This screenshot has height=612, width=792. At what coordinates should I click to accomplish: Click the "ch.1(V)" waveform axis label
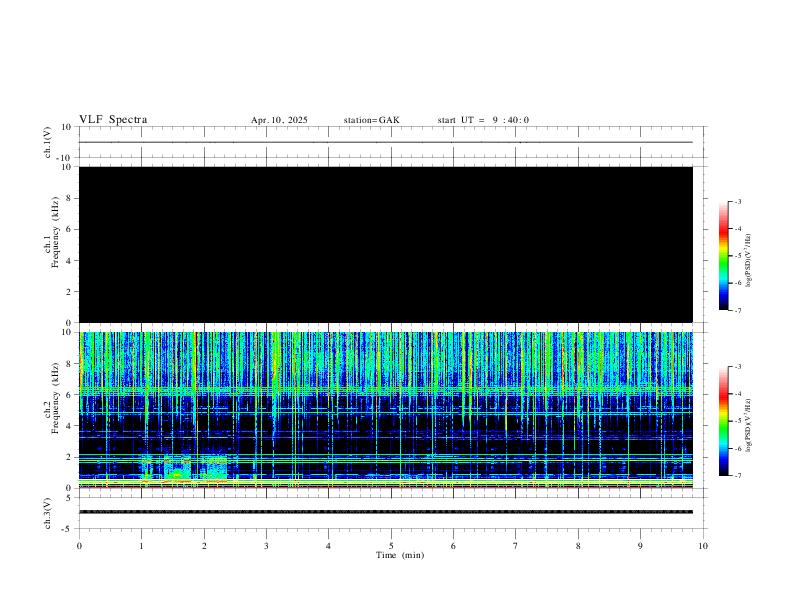click(48, 142)
